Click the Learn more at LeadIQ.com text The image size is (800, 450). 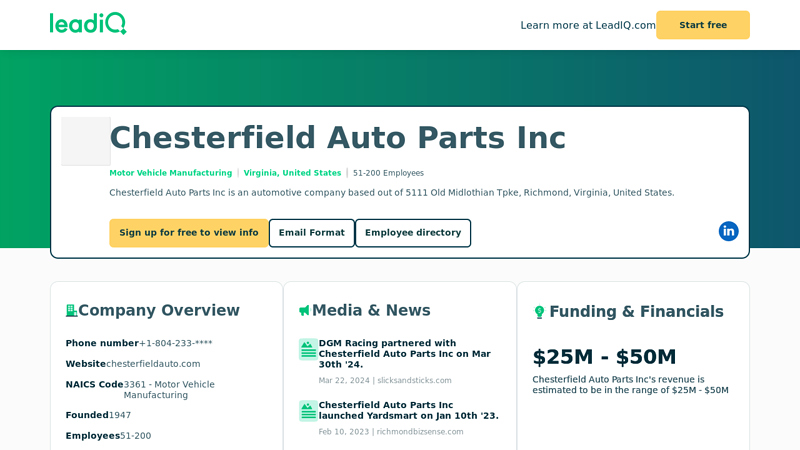(588, 25)
